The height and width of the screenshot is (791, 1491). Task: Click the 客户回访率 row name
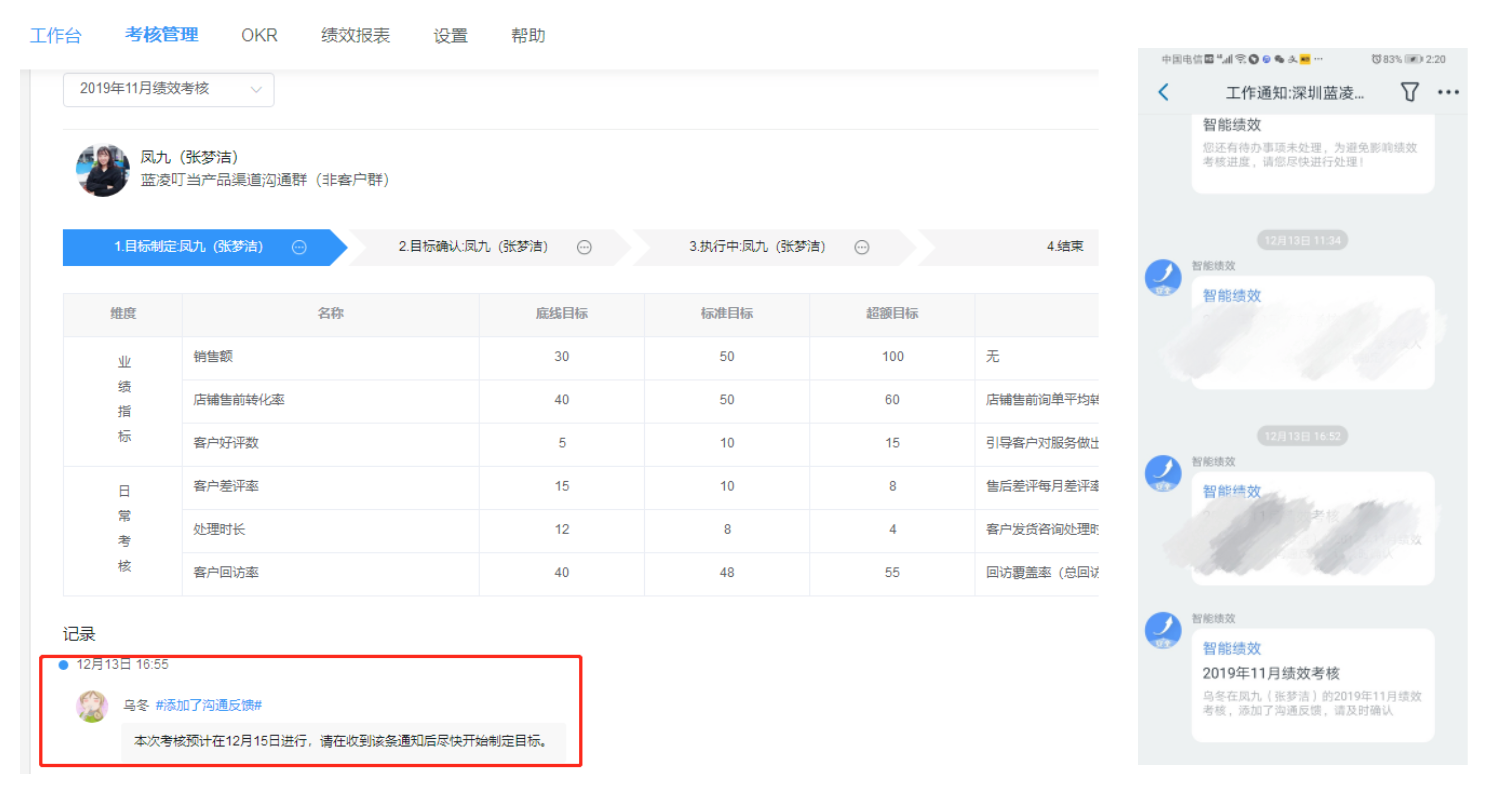[x=226, y=572]
